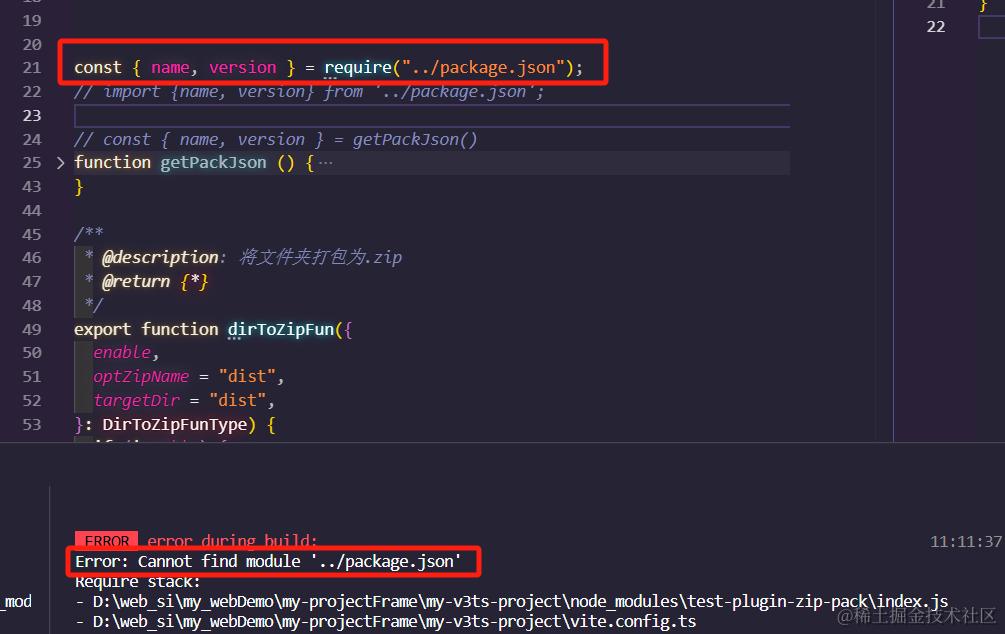
Task: Click line number 49 in gutter
Action: [31, 330]
